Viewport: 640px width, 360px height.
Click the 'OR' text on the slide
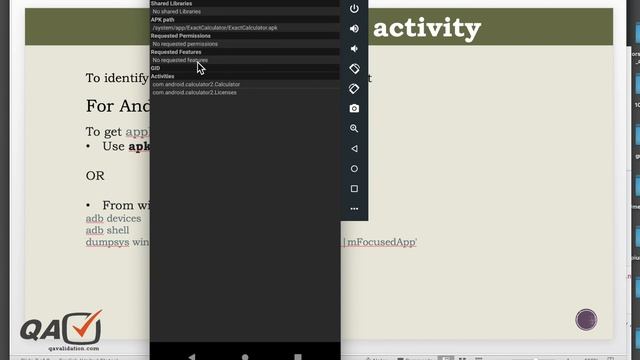[95, 176]
